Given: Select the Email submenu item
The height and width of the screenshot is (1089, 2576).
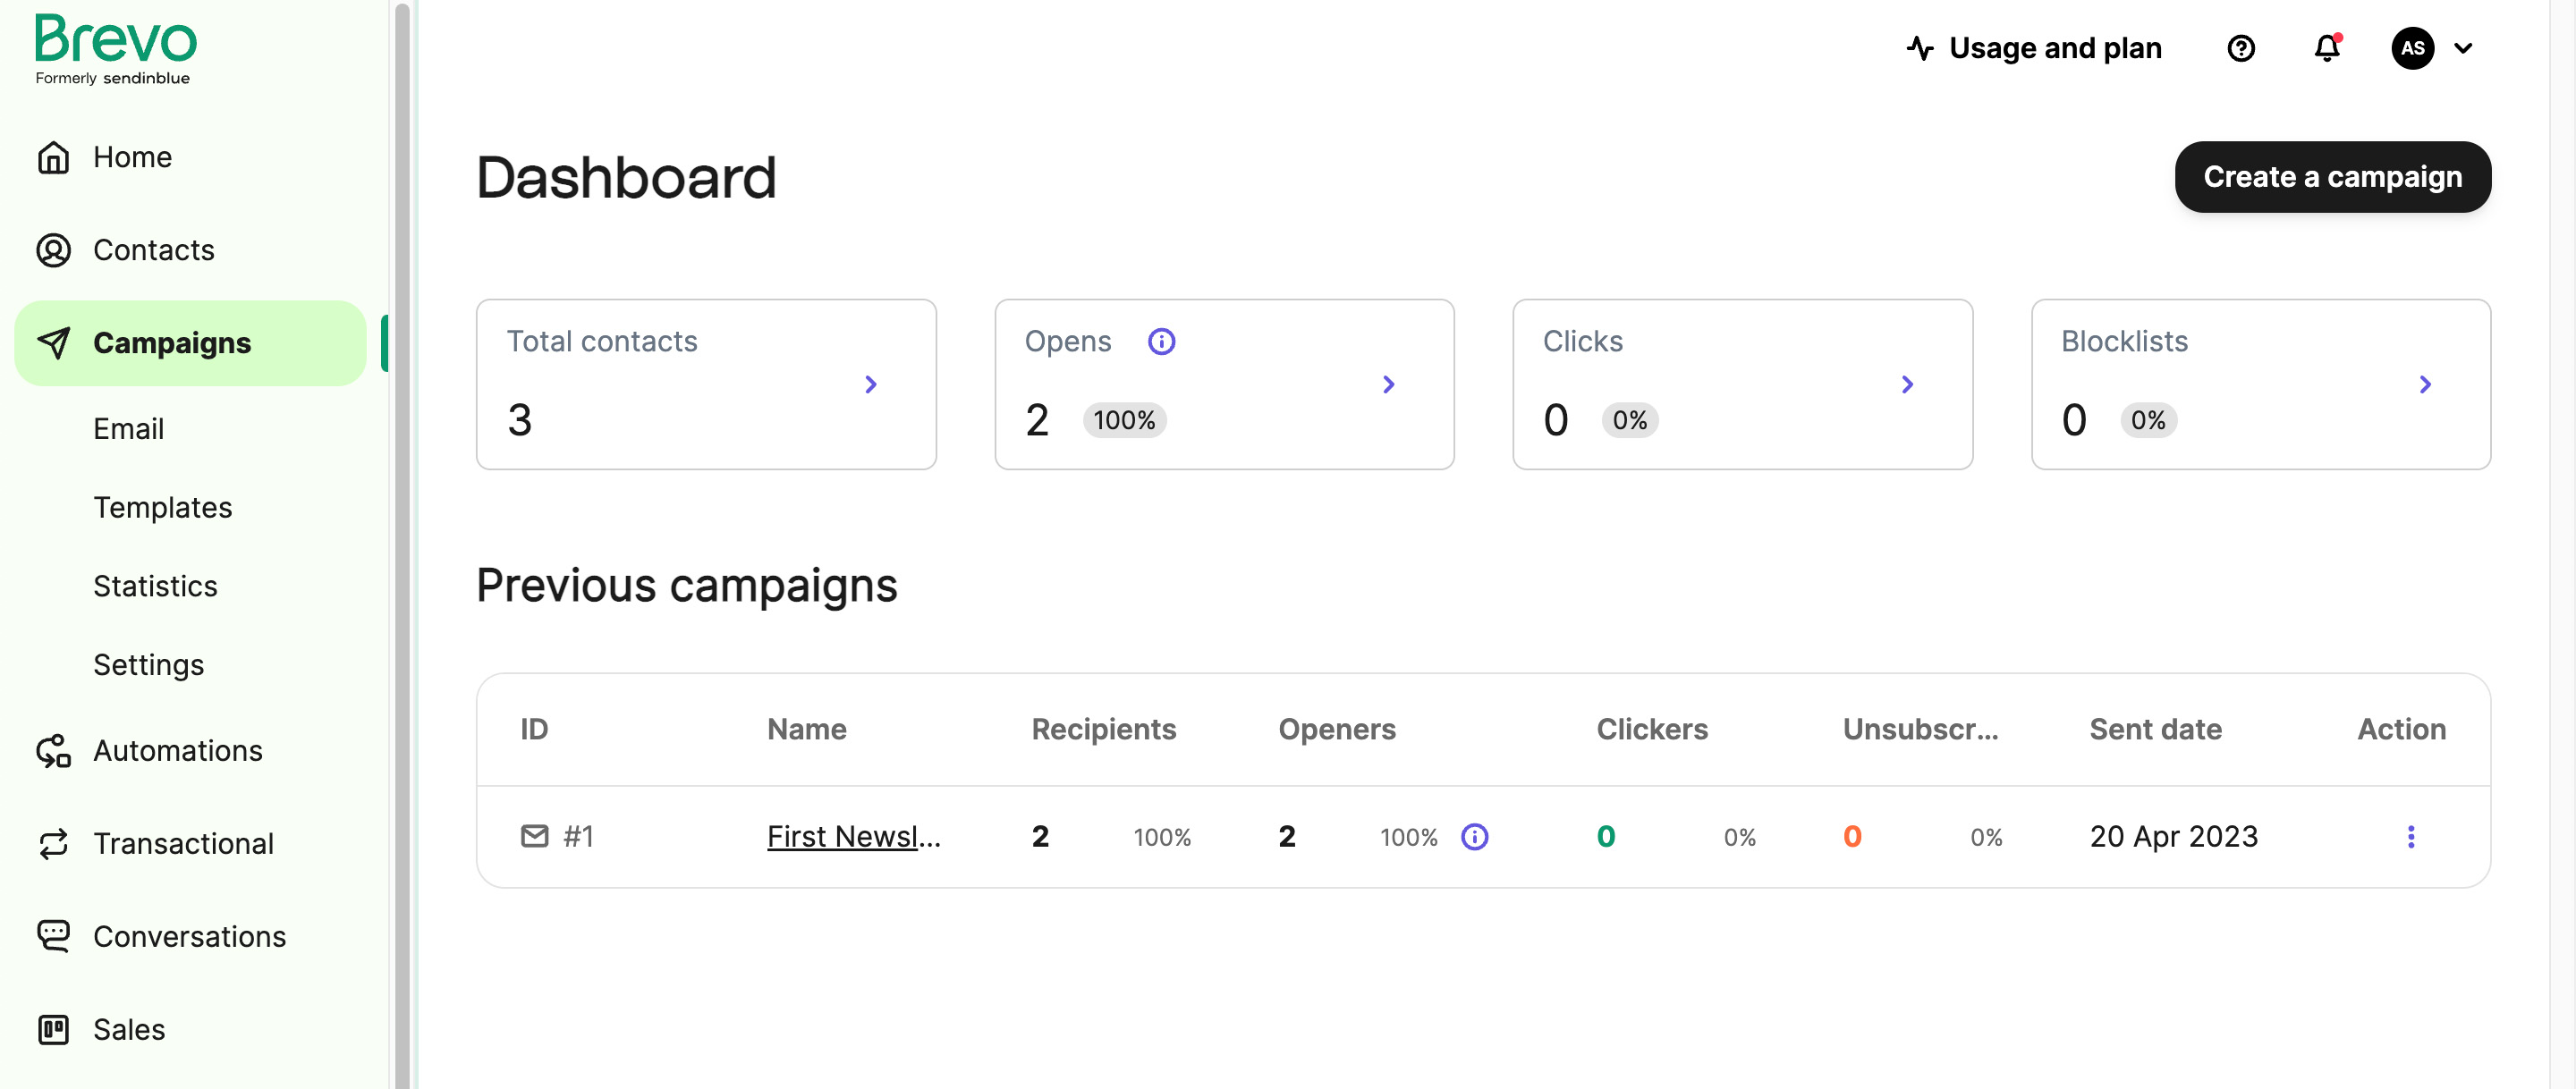Looking at the screenshot, I should tap(128, 427).
